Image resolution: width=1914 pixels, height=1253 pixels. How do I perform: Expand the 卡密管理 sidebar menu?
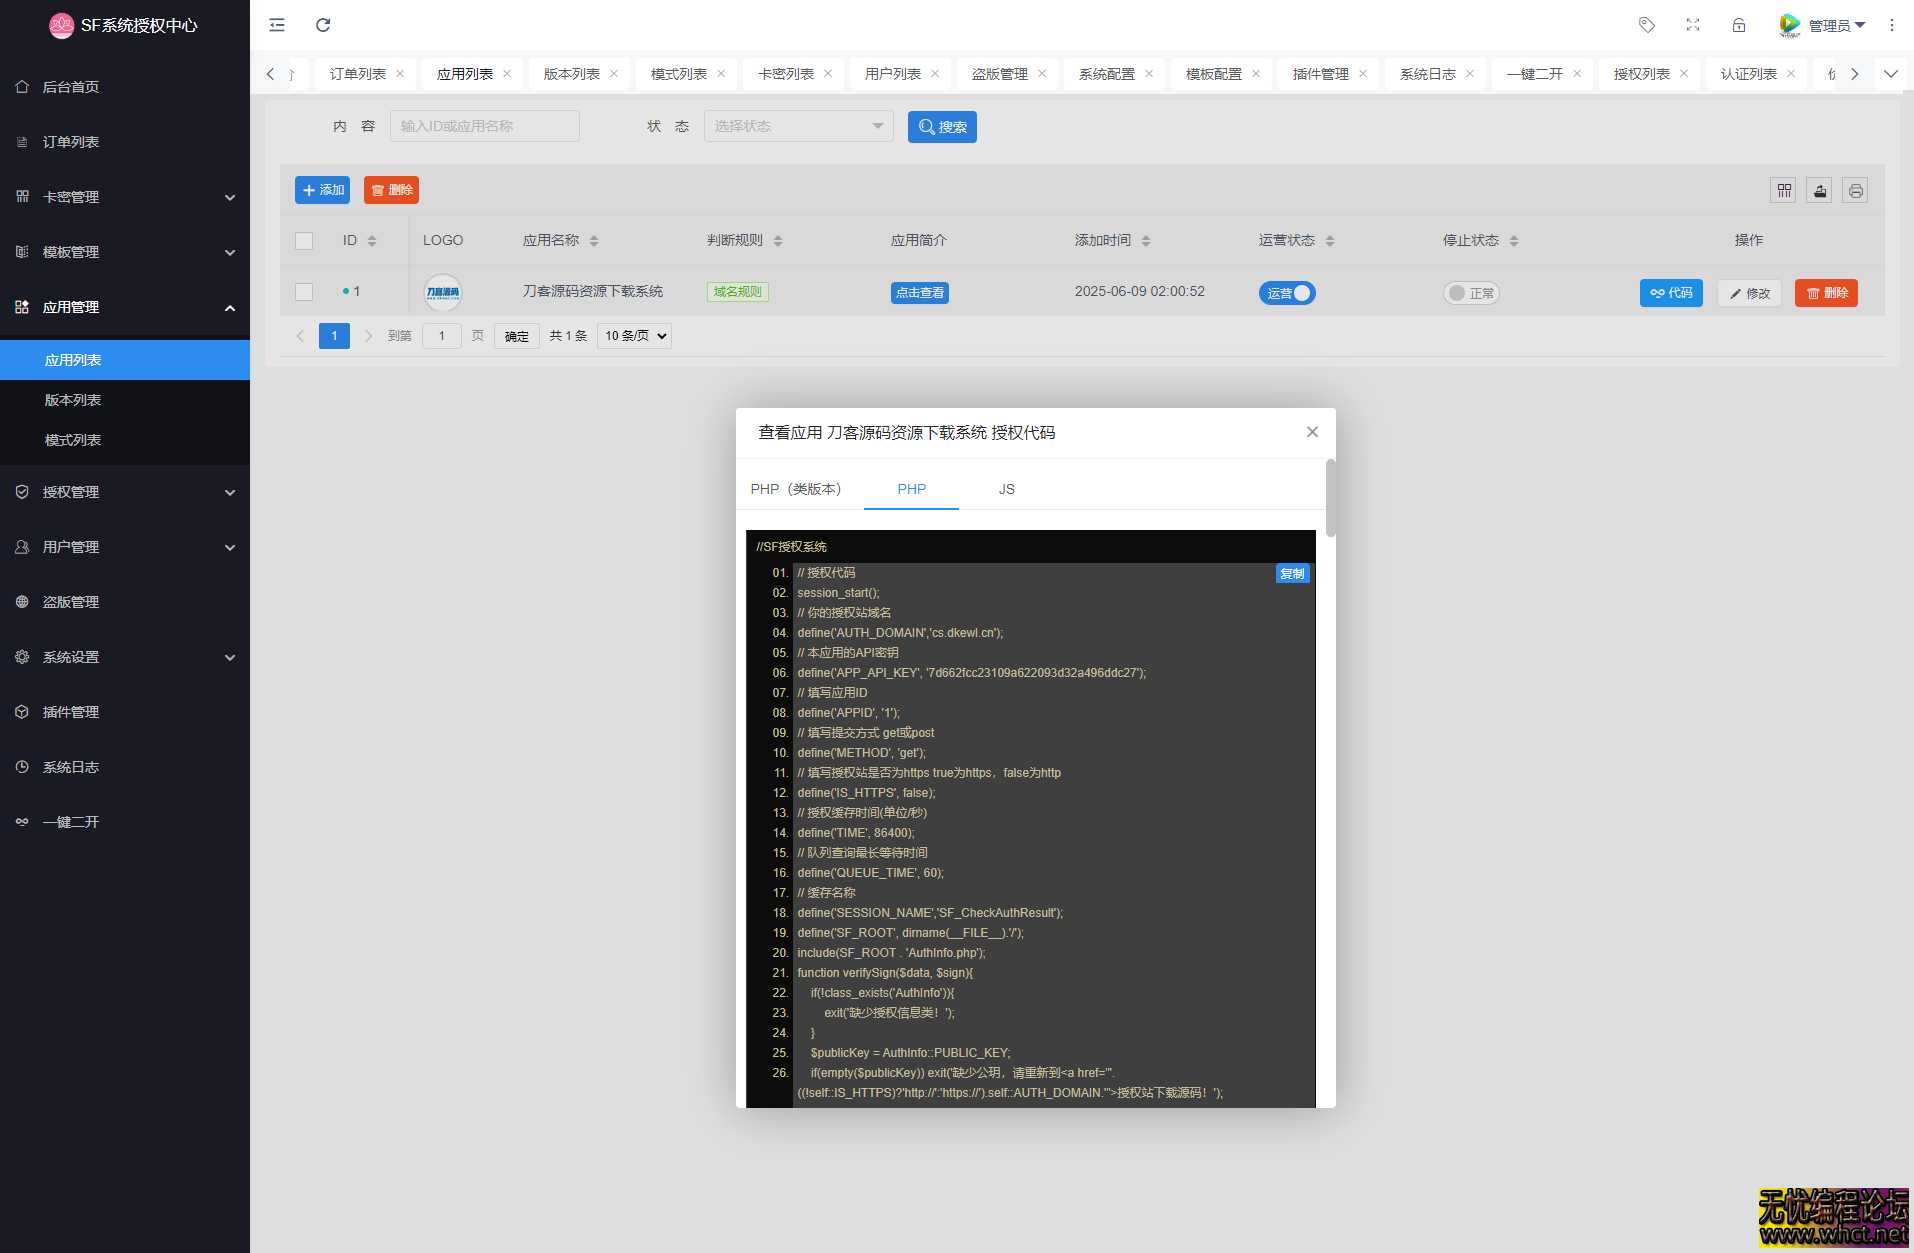click(x=125, y=197)
